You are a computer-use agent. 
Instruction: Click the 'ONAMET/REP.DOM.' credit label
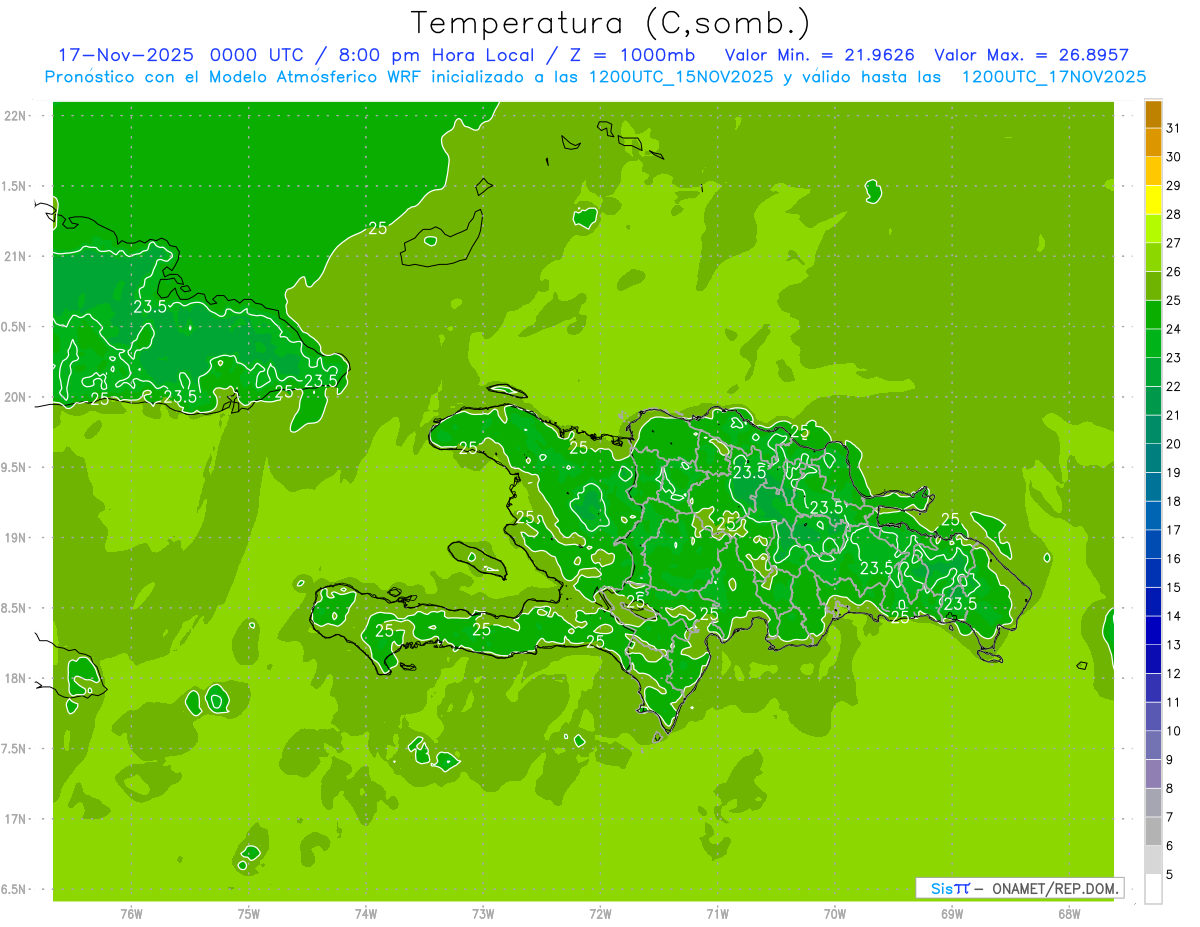coord(1056,888)
